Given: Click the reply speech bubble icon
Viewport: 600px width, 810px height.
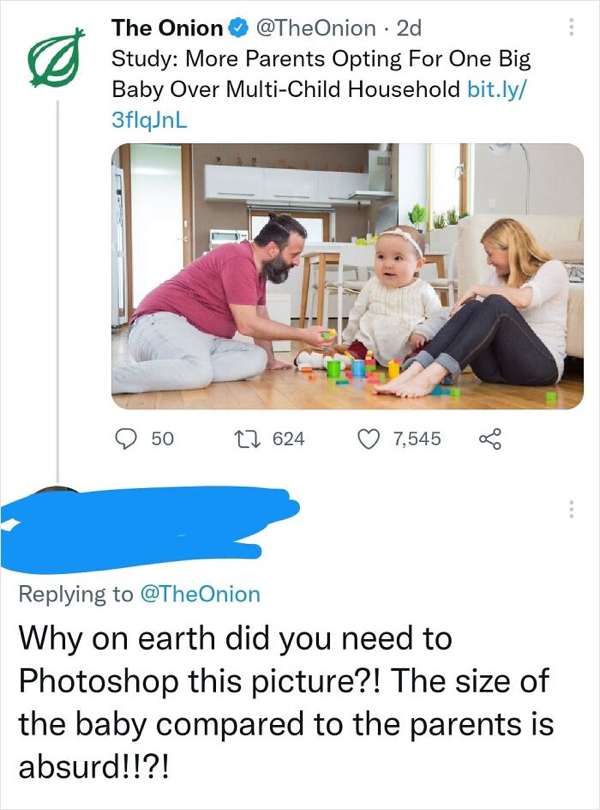Looking at the screenshot, I should [x=126, y=438].
